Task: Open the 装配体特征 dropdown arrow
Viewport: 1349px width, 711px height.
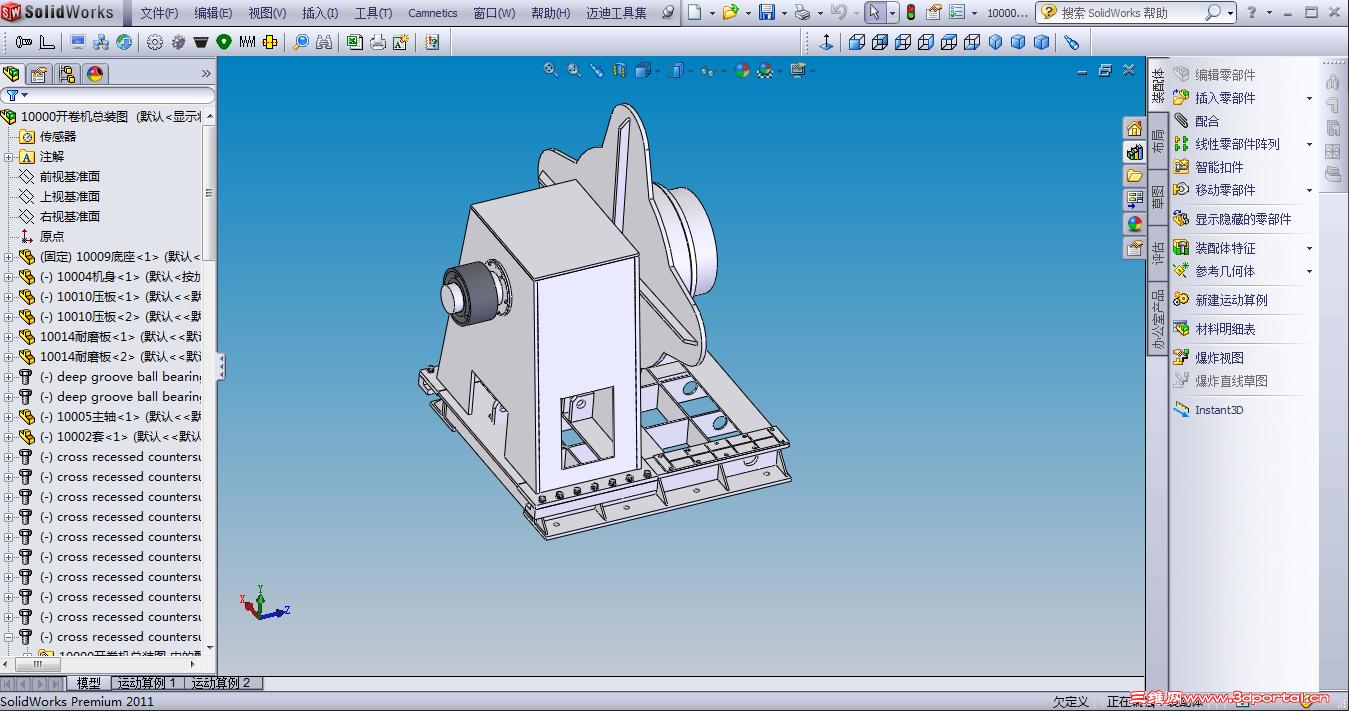Action: (x=1309, y=248)
